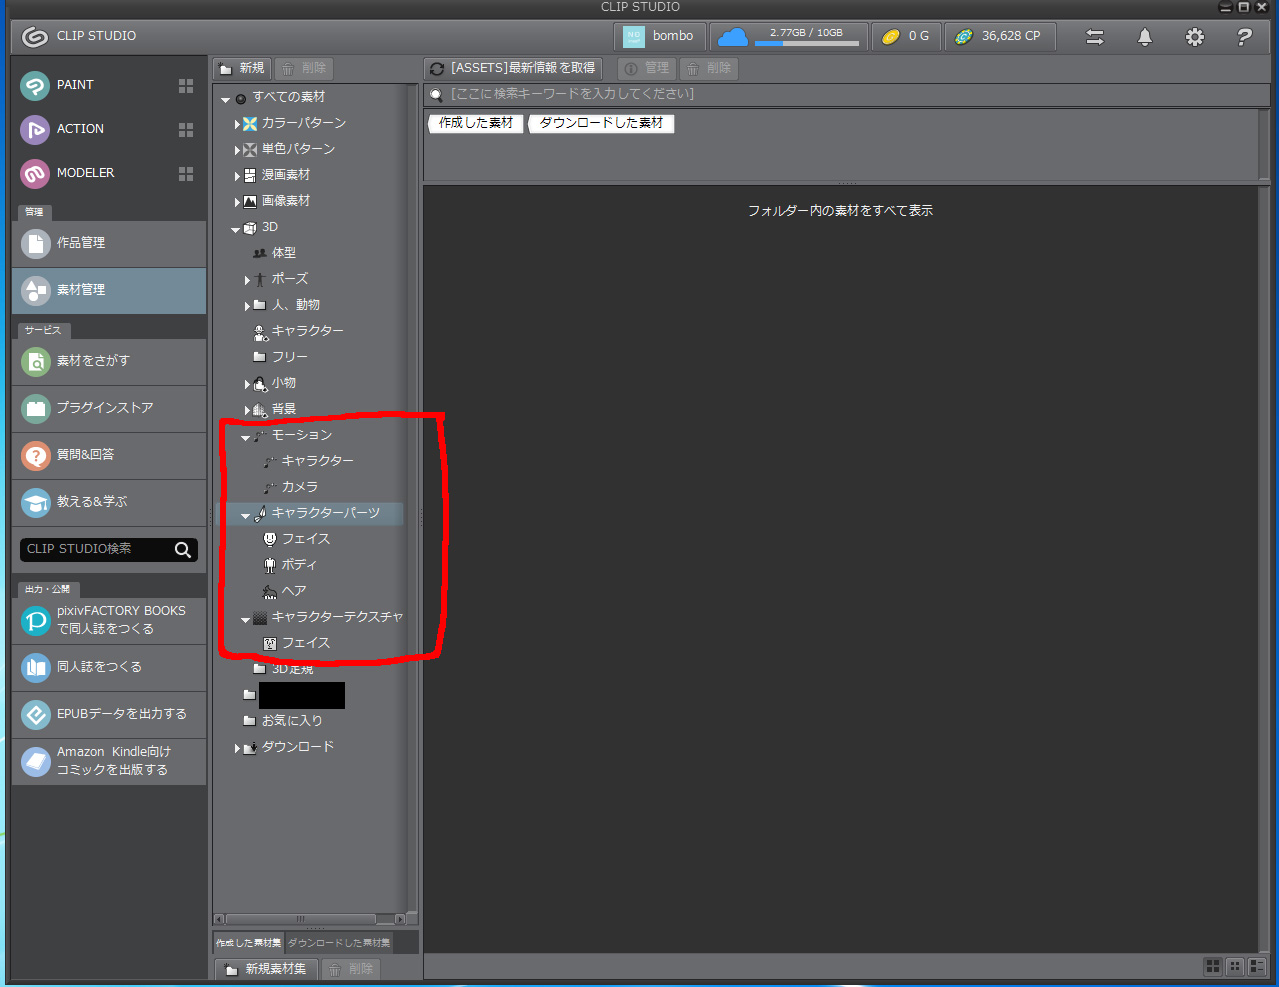Viewport: 1279px width, 987px height.
Task: Click the notification bell icon
Action: point(1145,37)
